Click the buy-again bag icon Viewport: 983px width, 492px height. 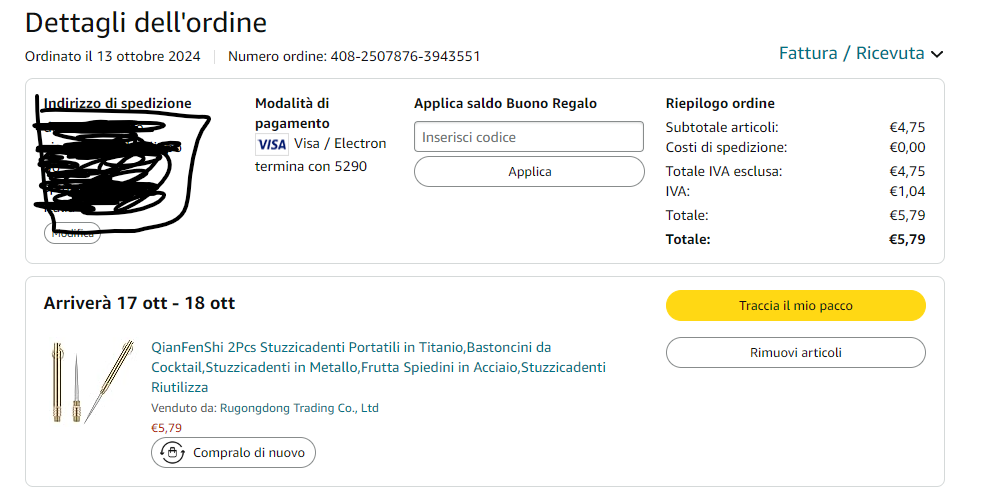coord(172,453)
